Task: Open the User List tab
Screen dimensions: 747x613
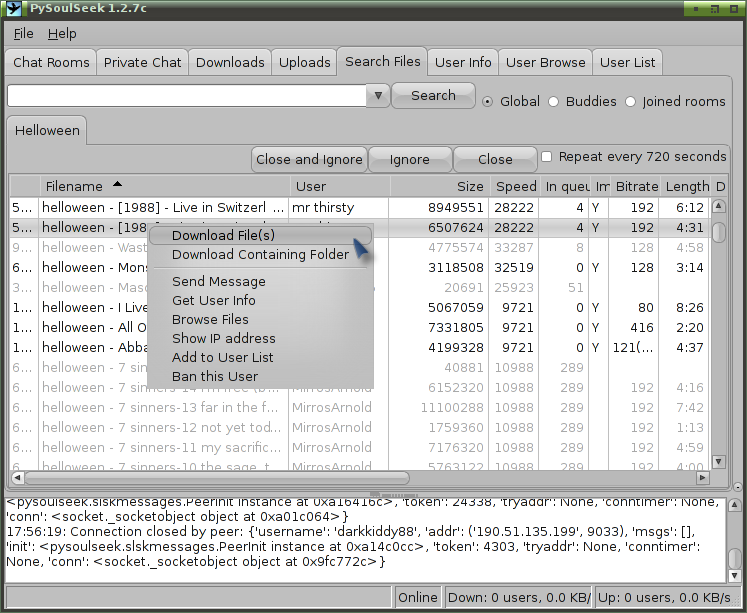Action: [x=627, y=62]
